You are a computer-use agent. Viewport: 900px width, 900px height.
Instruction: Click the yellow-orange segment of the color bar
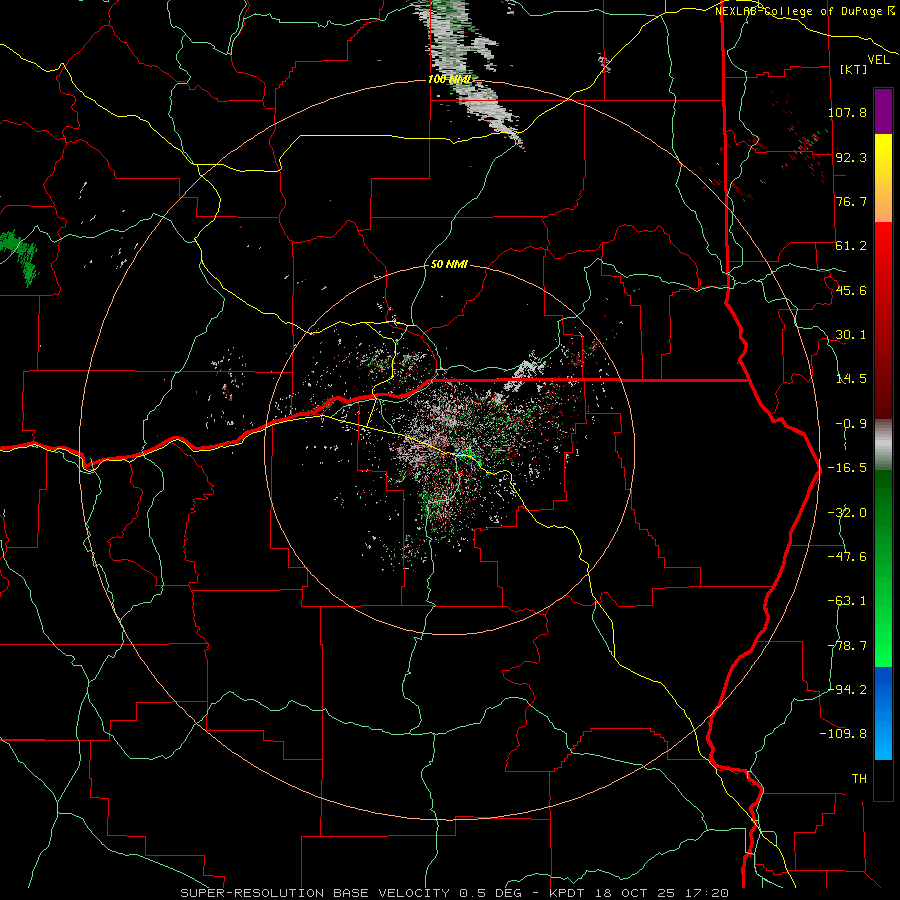[x=883, y=178]
